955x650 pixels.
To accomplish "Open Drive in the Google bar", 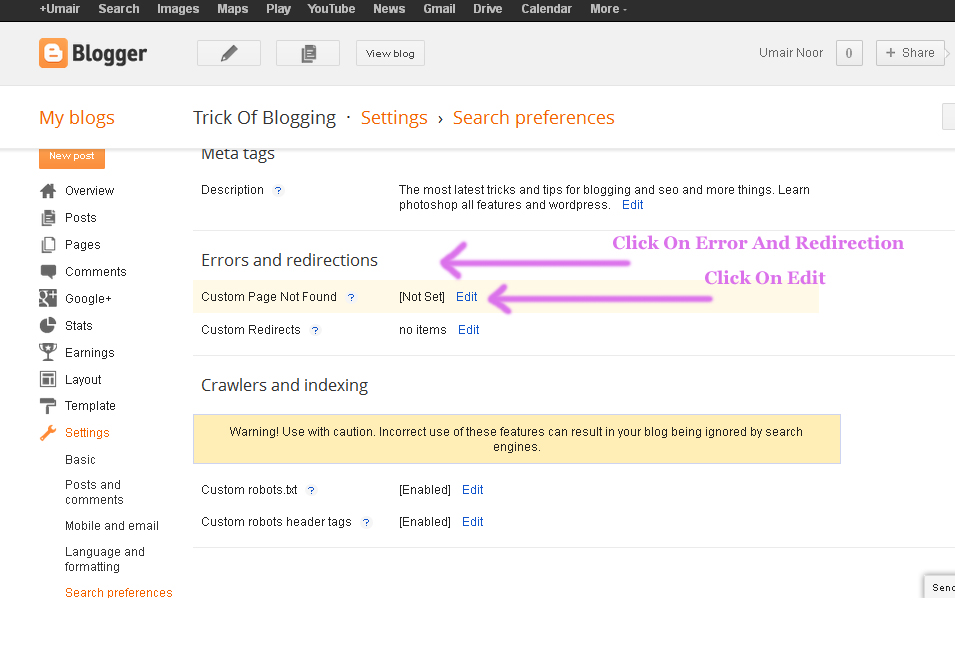I will pyautogui.click(x=488, y=9).
